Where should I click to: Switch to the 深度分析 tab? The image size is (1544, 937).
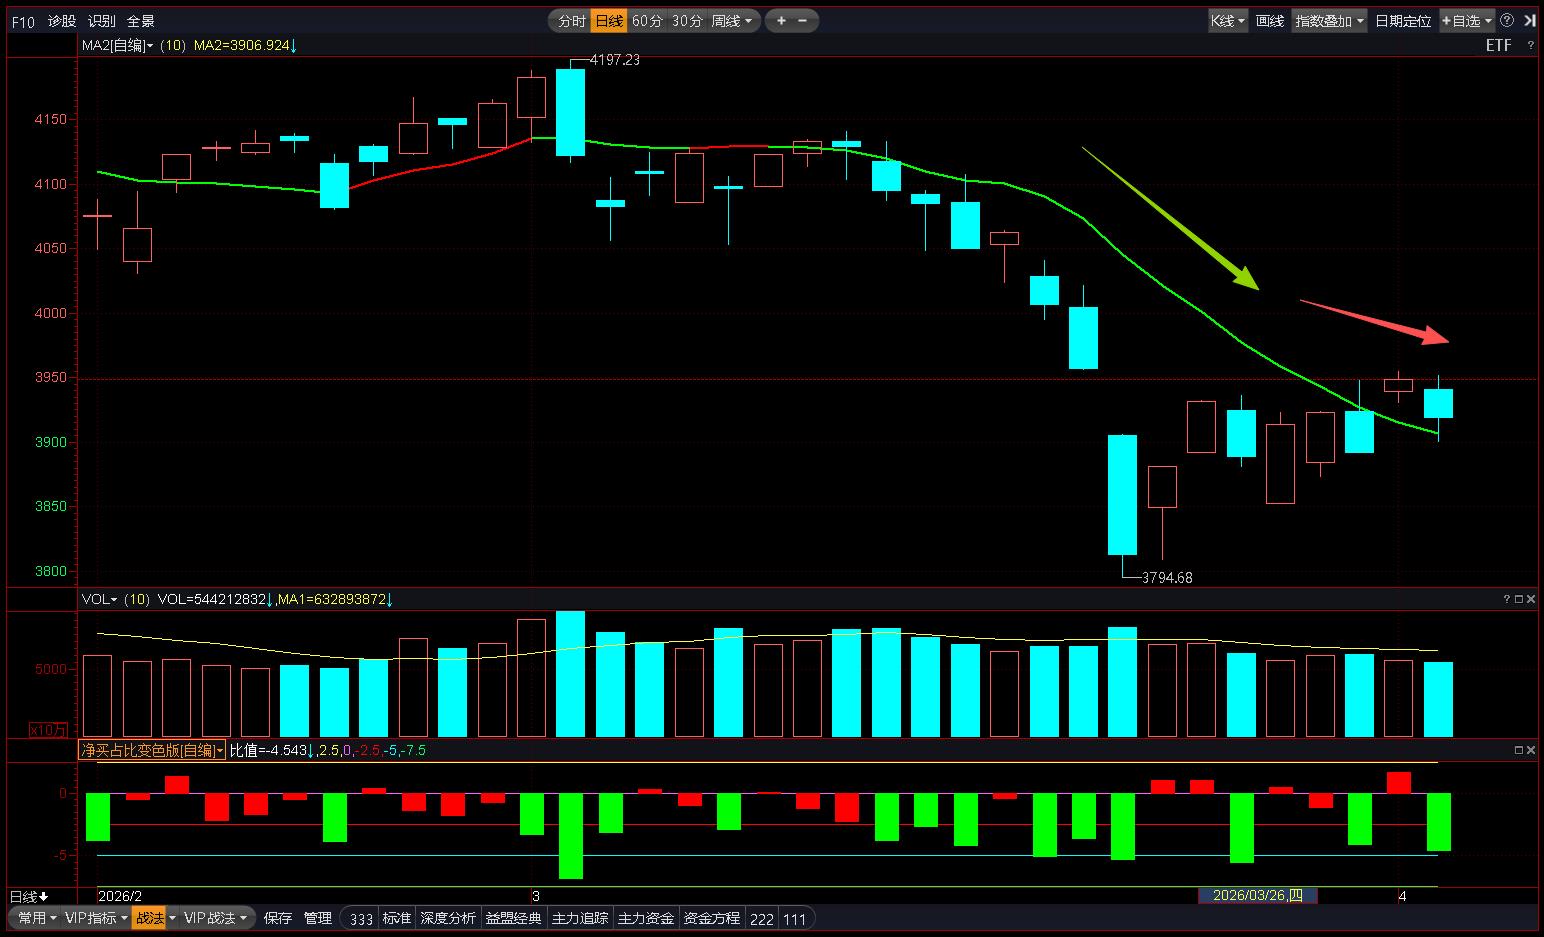[447, 918]
